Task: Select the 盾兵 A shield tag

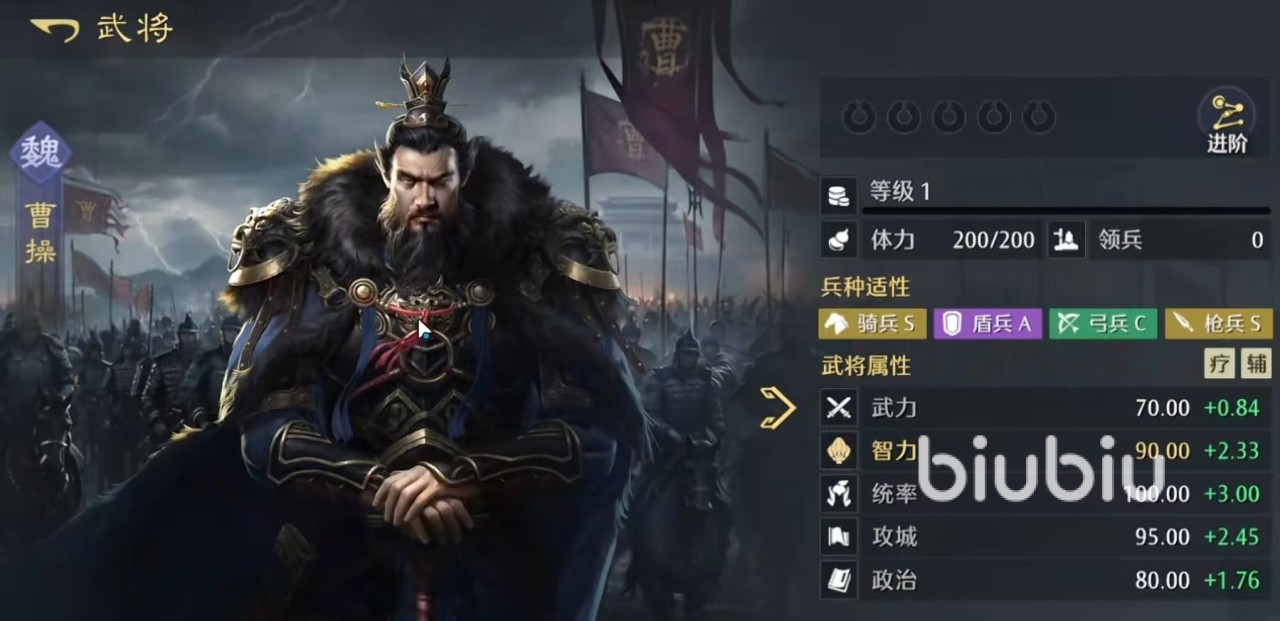Action: 988,323
